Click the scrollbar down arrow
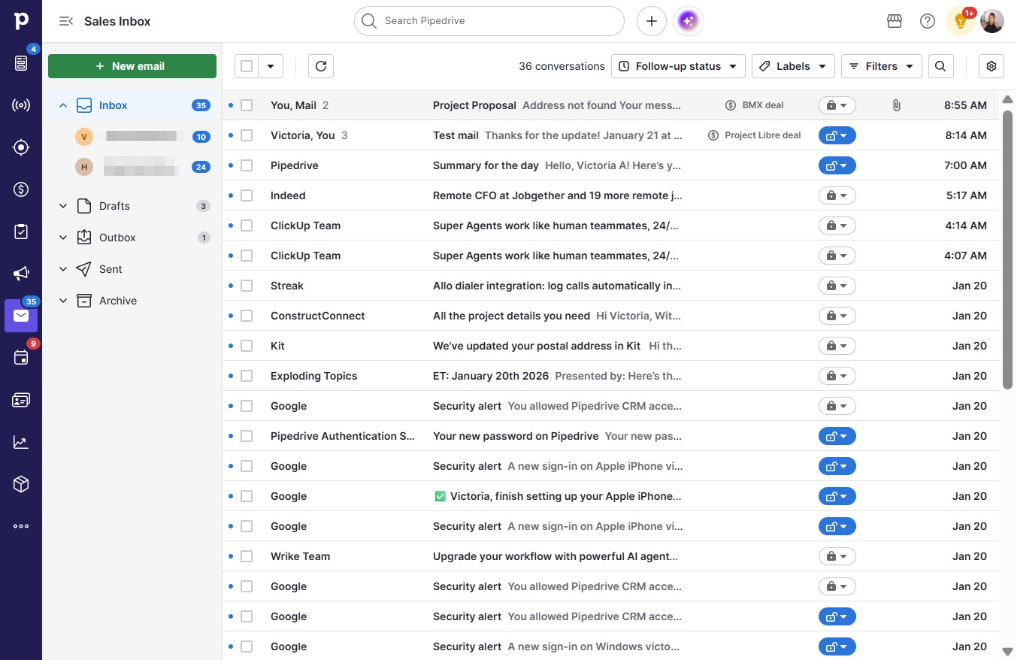 coord(1007,652)
